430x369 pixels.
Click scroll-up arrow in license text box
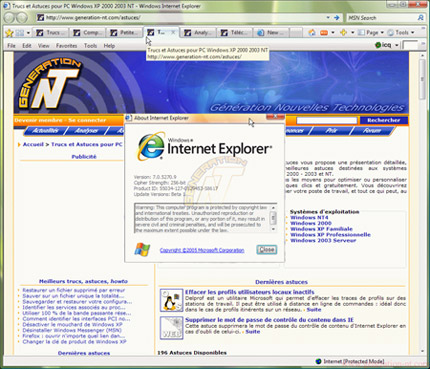click(x=273, y=207)
